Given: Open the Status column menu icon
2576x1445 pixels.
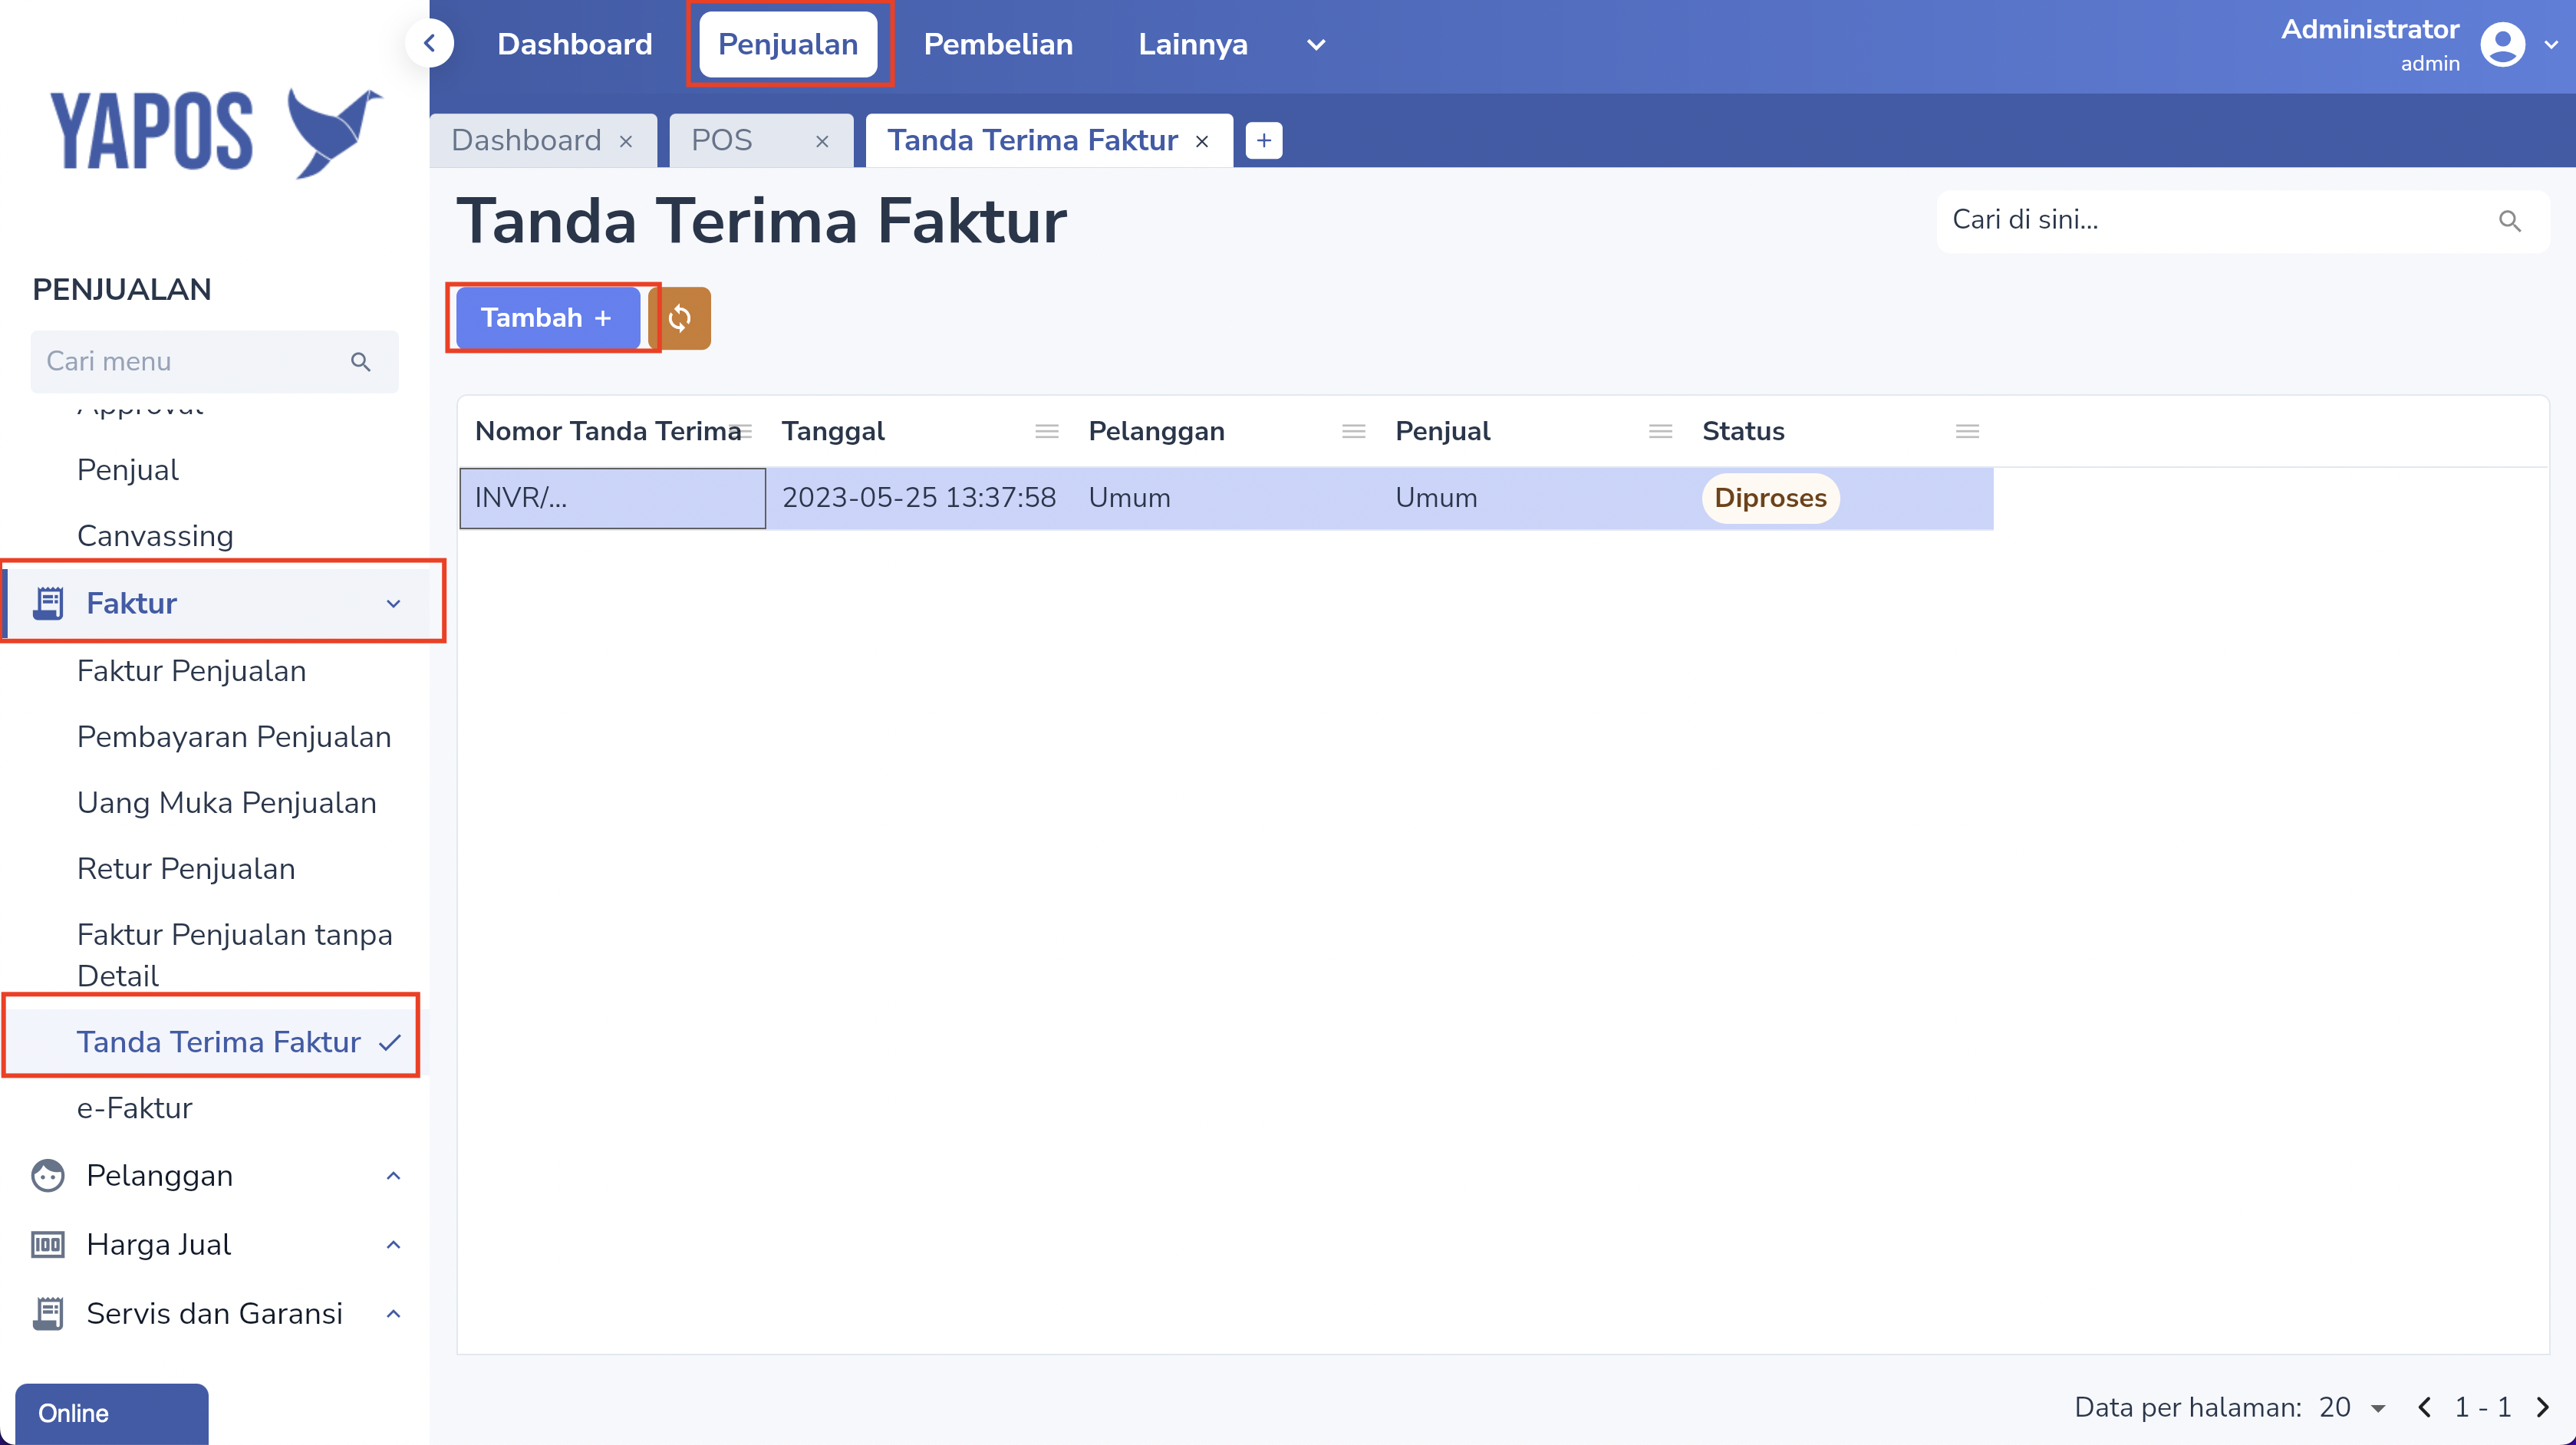Looking at the screenshot, I should pos(1966,431).
